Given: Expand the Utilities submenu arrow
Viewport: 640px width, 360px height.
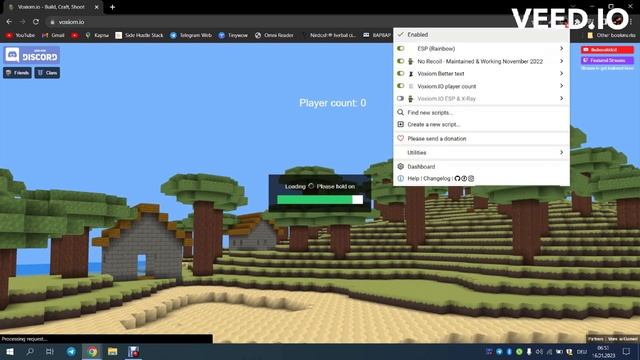Looking at the screenshot, I should pyautogui.click(x=562, y=153).
